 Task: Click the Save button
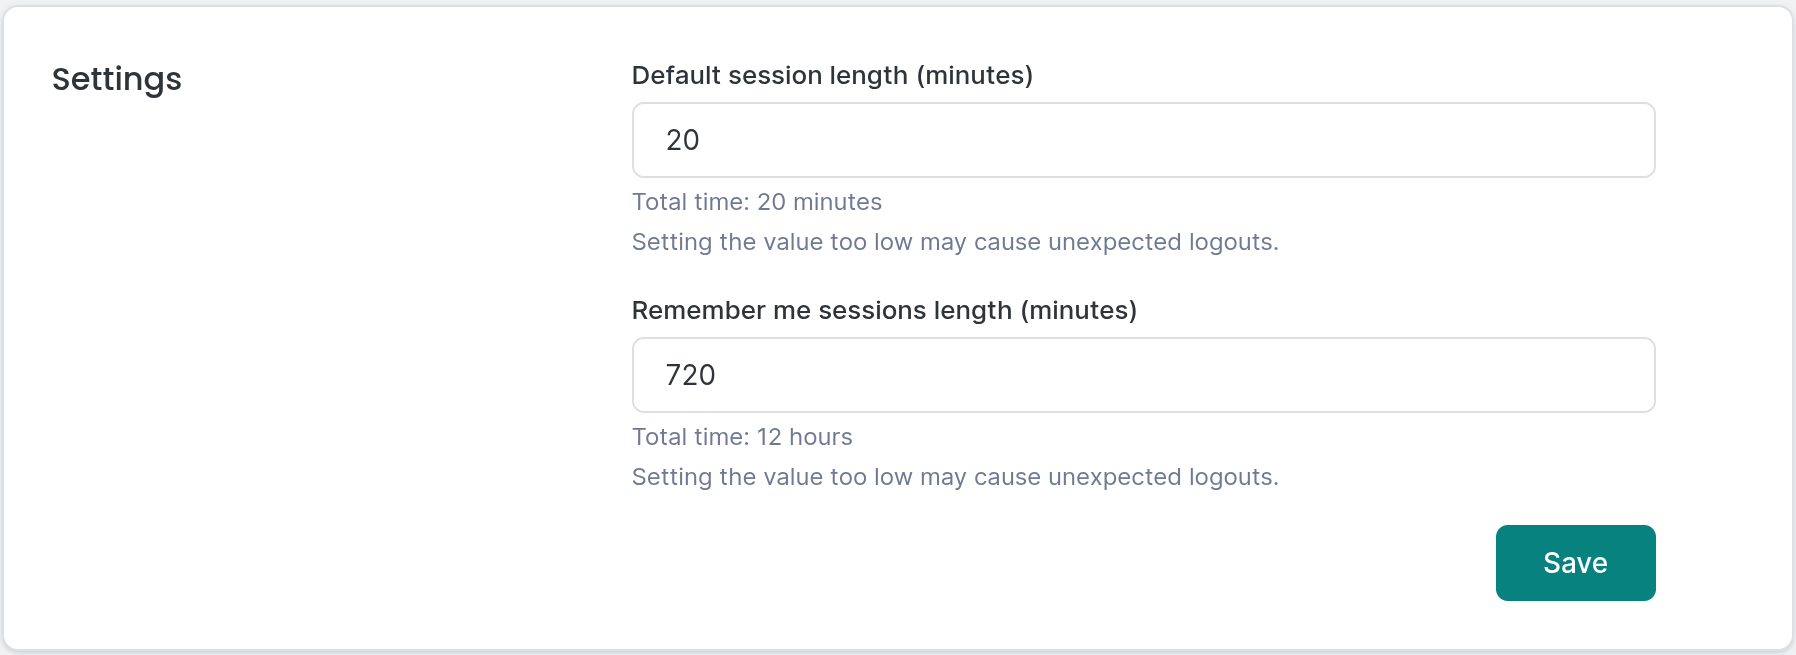click(1575, 562)
